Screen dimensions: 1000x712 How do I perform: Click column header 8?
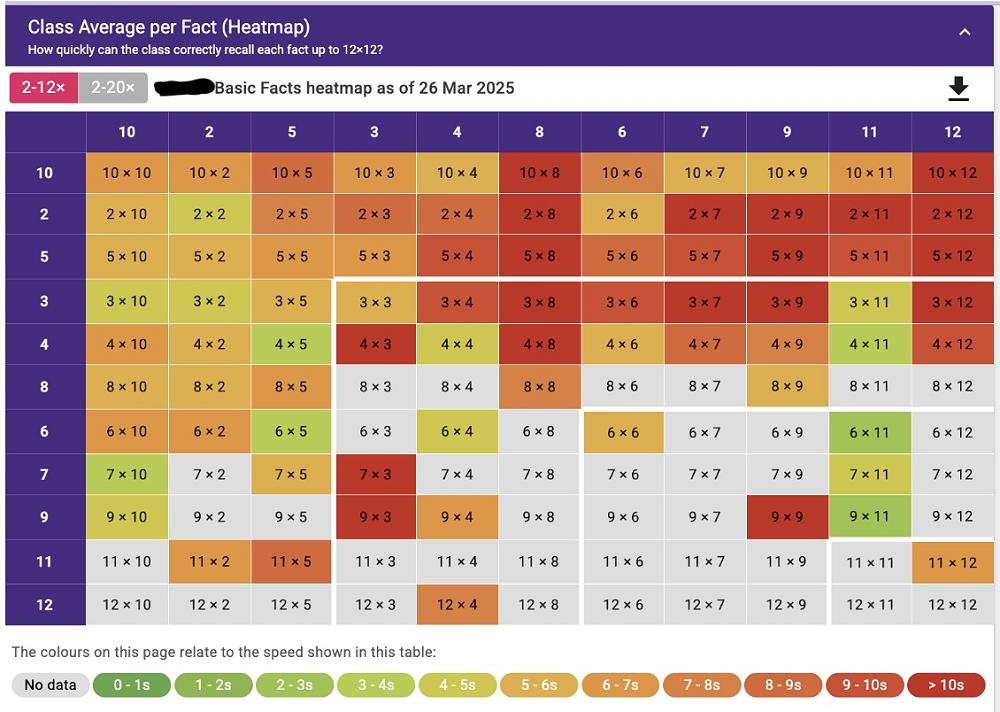pyautogui.click(x=539, y=132)
